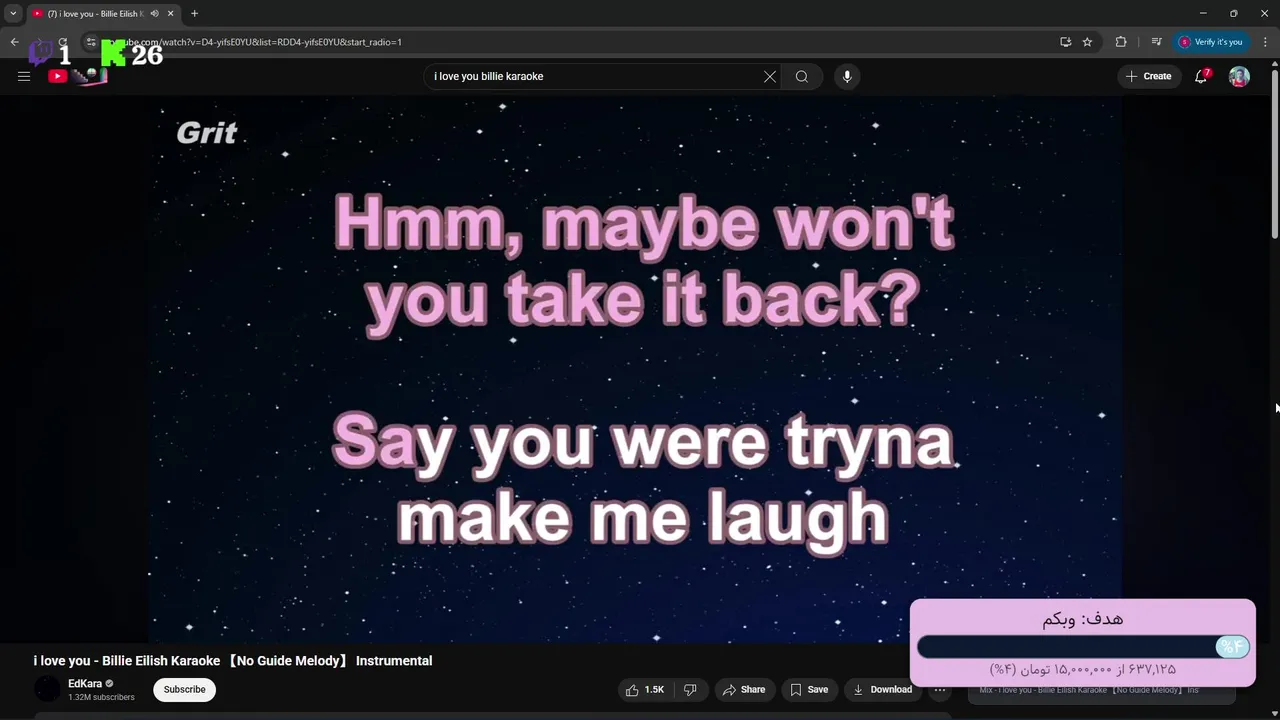Like the video (1.5K thumbs up)
The height and width of the screenshot is (720, 1280).
645,689
